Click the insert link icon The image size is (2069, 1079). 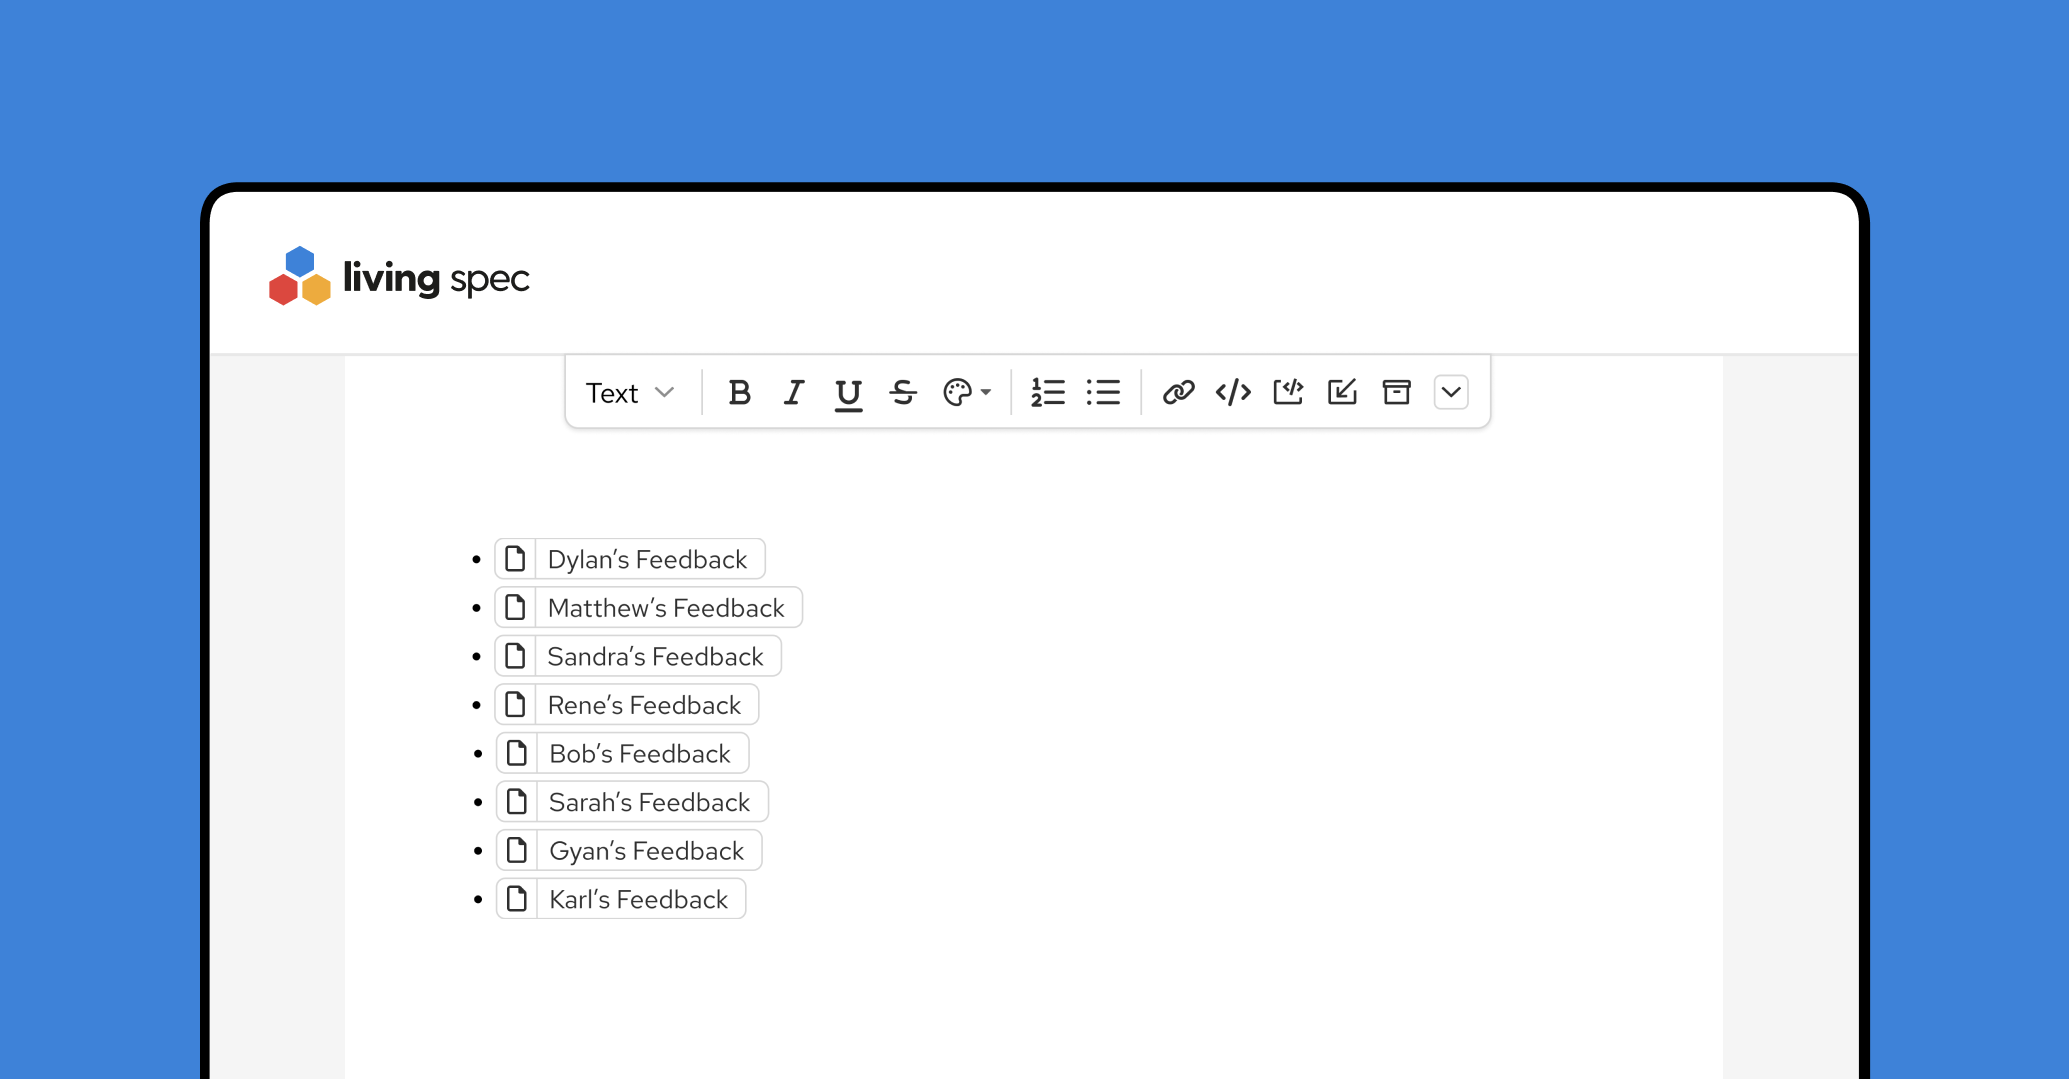1179,393
